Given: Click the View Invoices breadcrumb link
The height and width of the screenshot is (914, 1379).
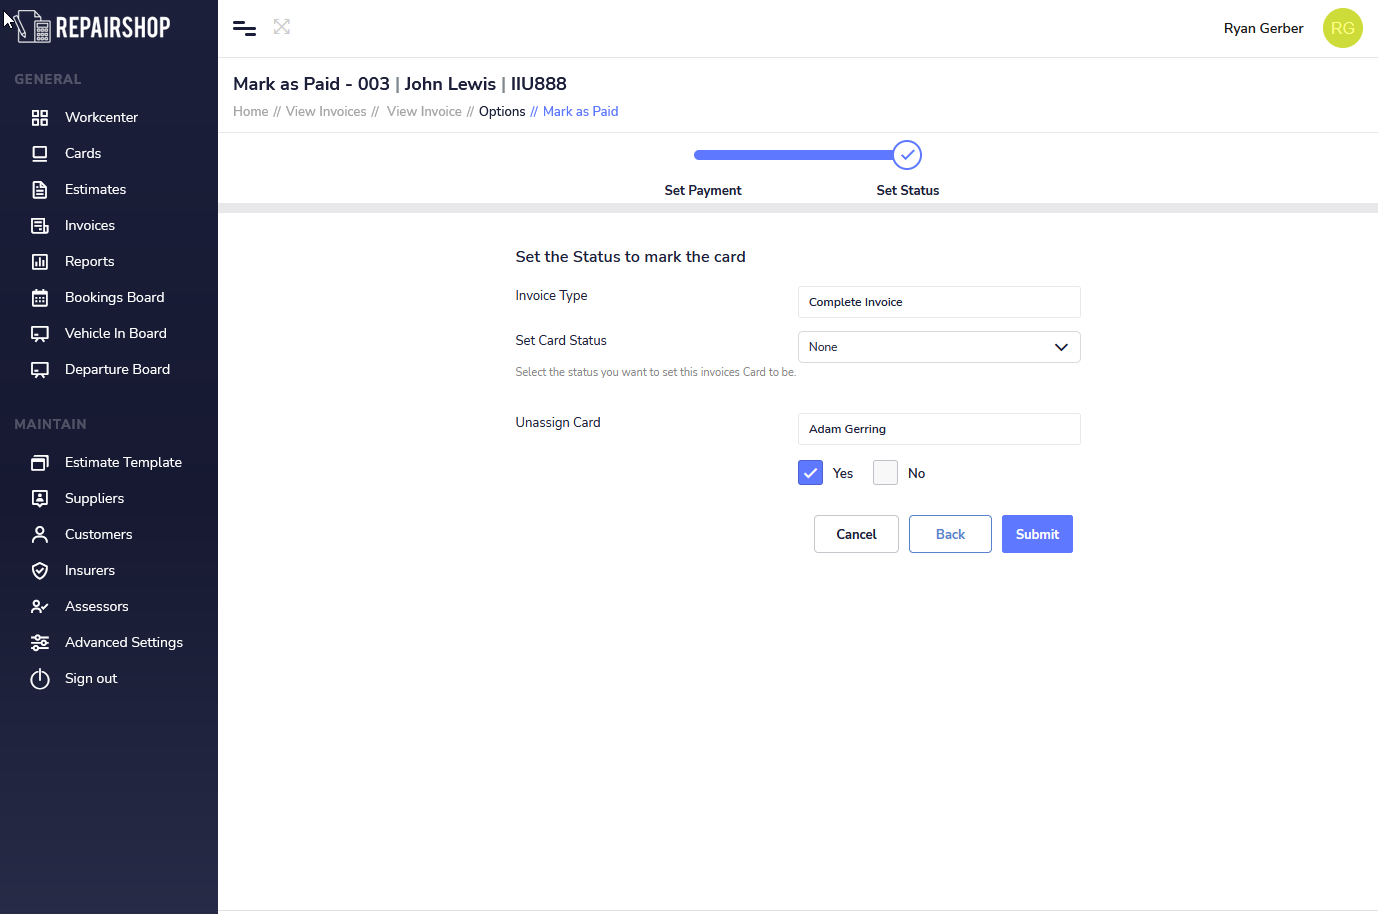Looking at the screenshot, I should (x=326, y=112).
